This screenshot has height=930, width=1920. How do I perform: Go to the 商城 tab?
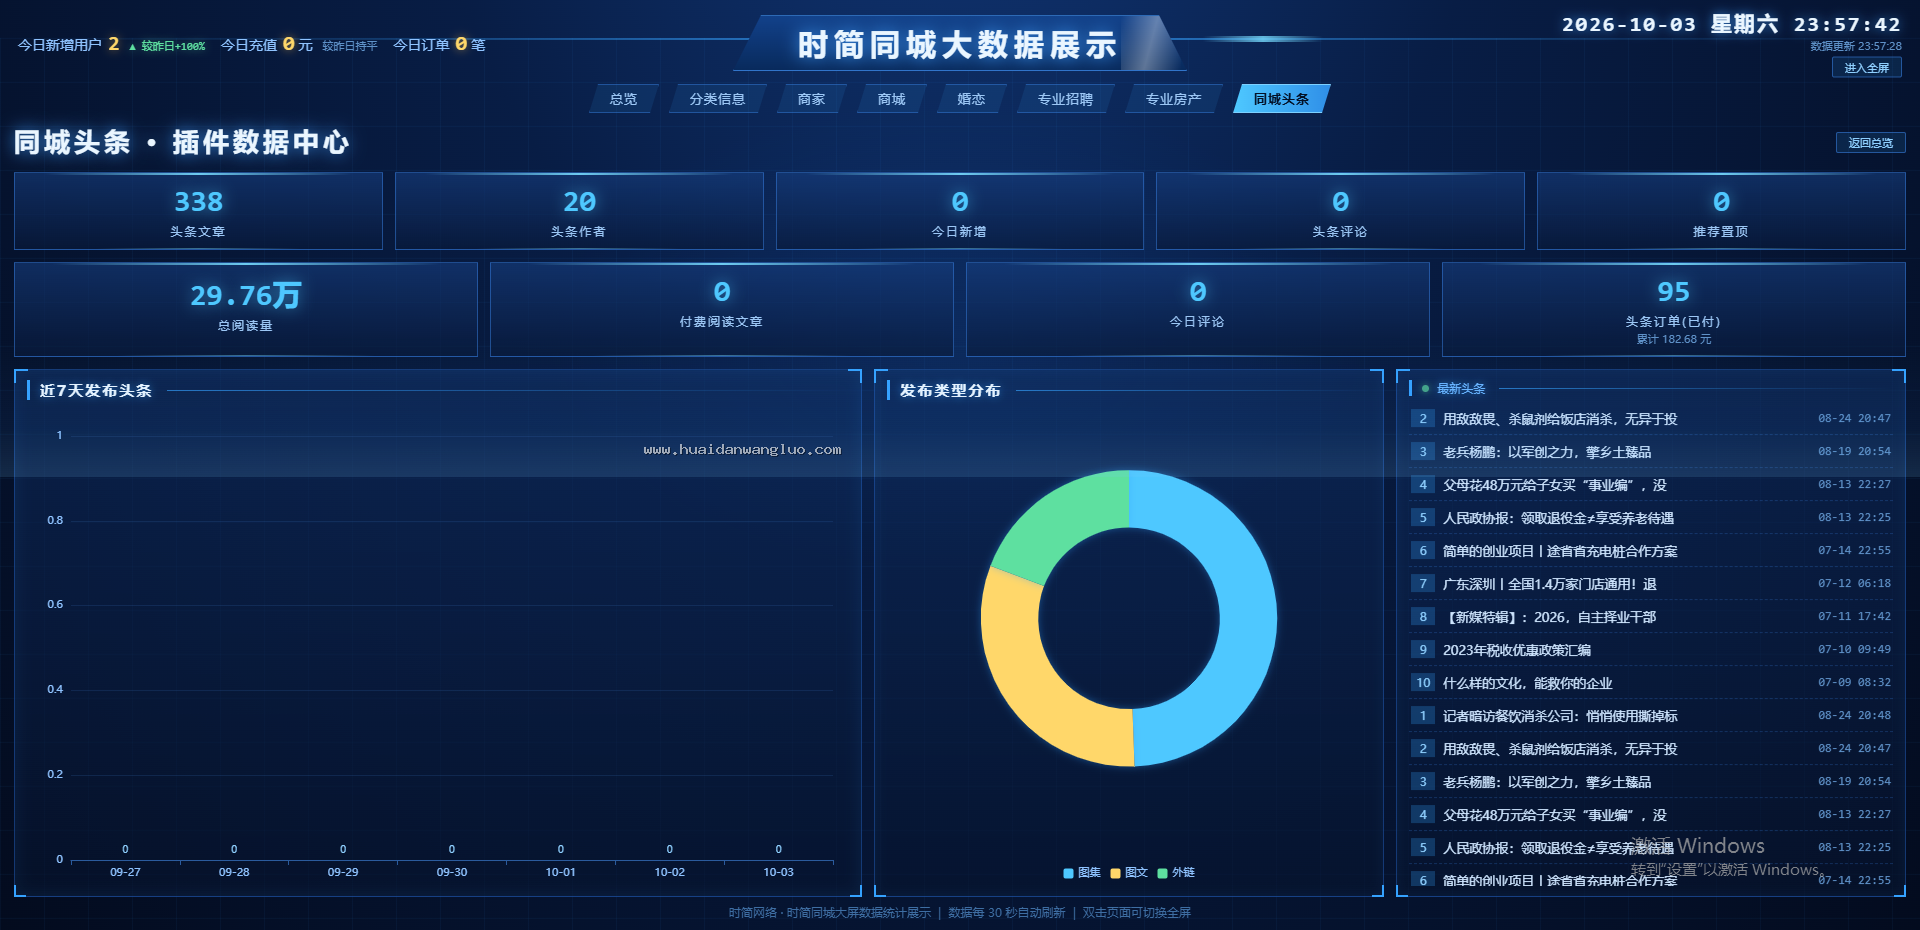[x=891, y=99]
